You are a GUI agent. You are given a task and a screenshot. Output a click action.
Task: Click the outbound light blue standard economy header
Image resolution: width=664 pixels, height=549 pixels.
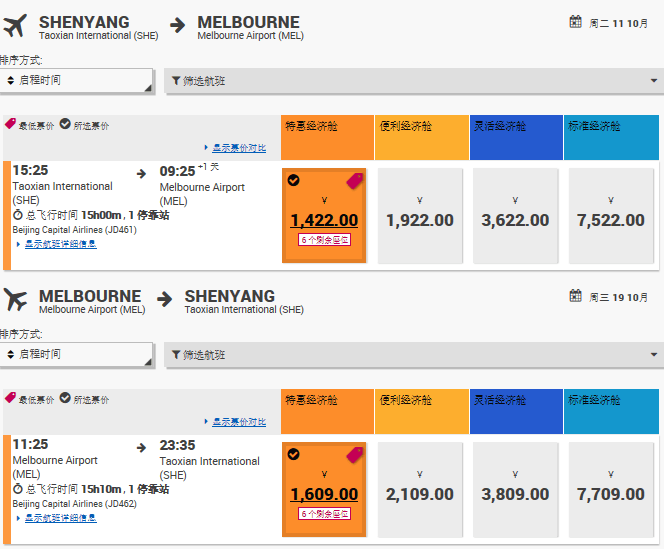(x=611, y=137)
